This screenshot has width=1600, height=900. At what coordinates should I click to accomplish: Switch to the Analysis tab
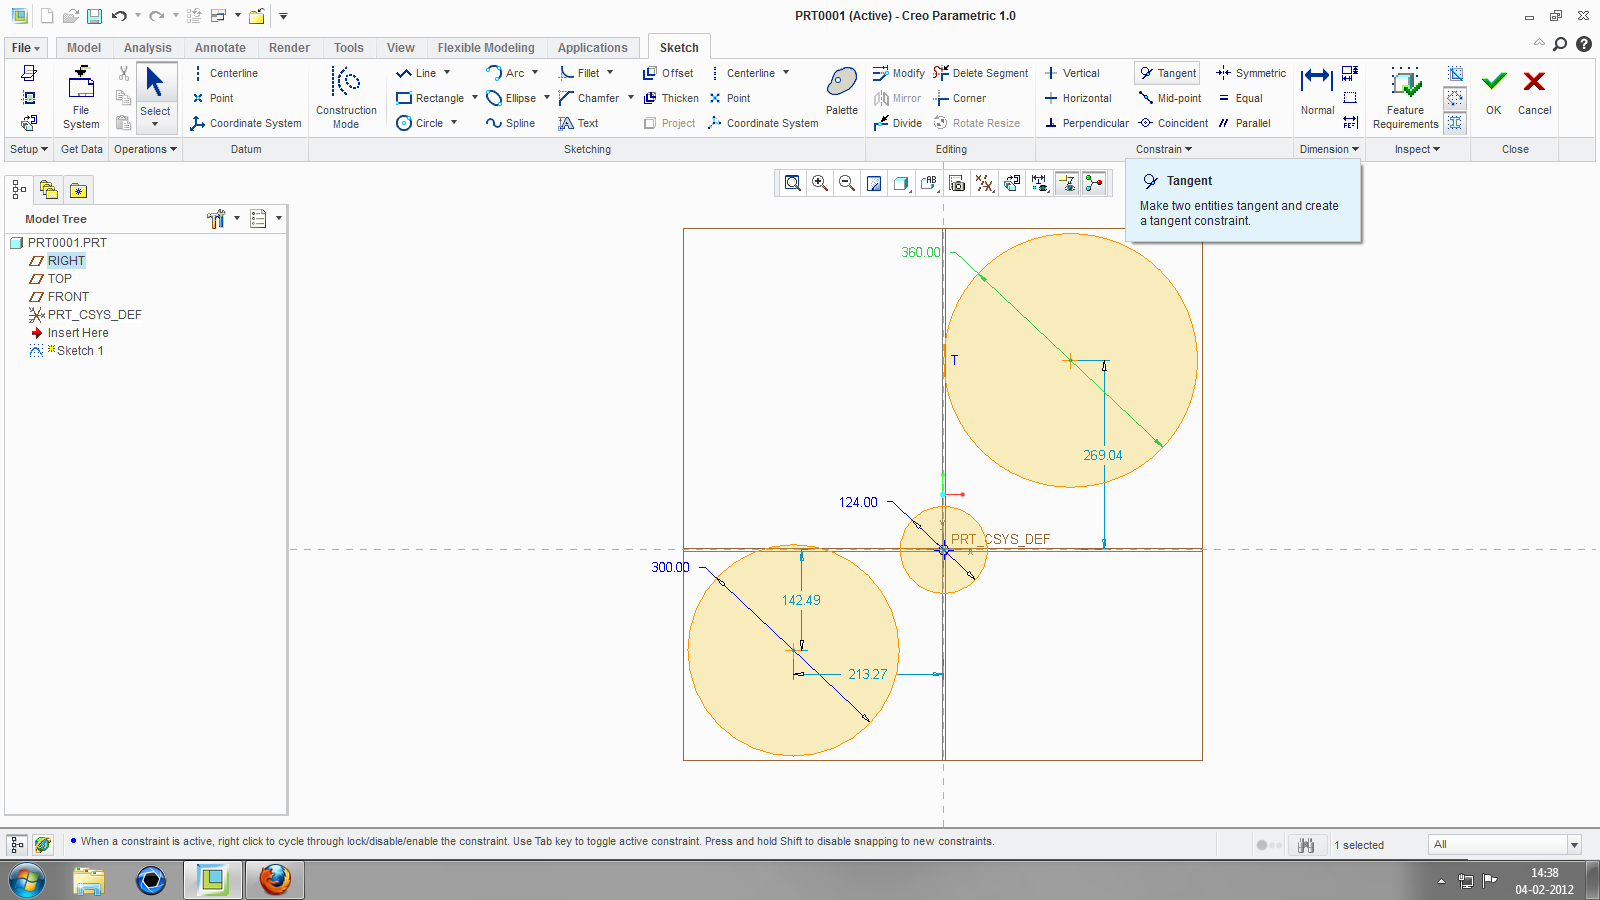pyautogui.click(x=148, y=48)
